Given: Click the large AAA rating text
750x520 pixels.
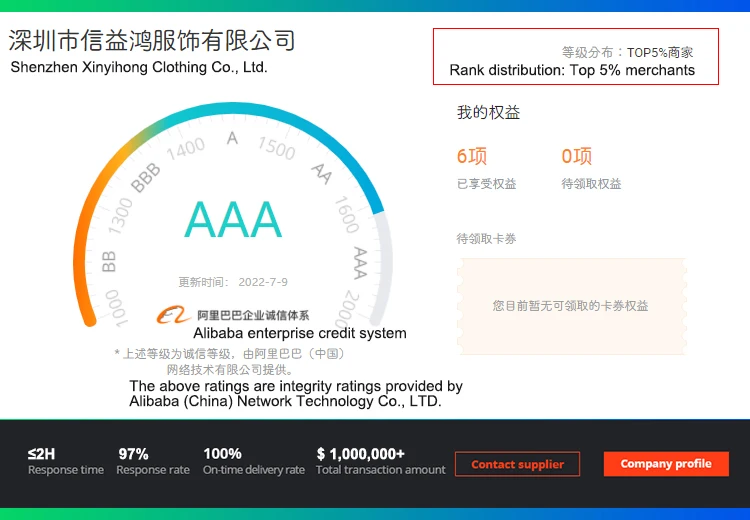Looking at the screenshot, I should point(233,220).
